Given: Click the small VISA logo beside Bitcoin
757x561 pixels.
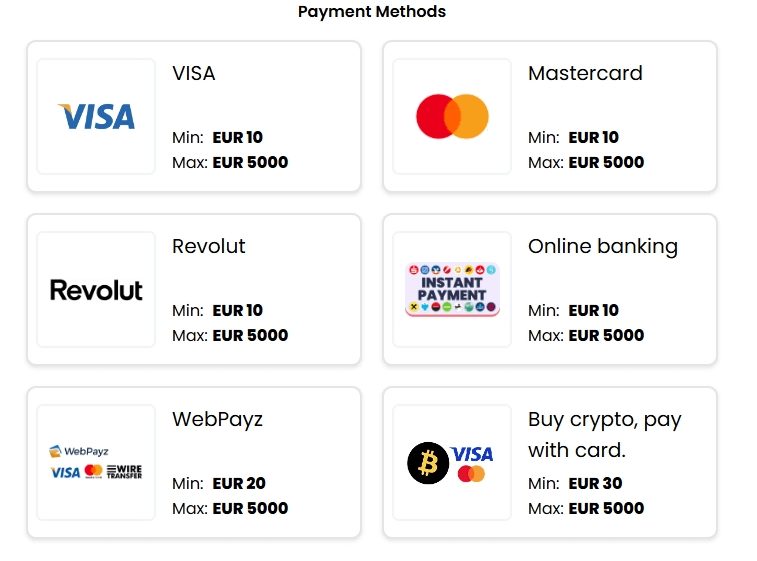Looking at the screenshot, I should point(471,454).
